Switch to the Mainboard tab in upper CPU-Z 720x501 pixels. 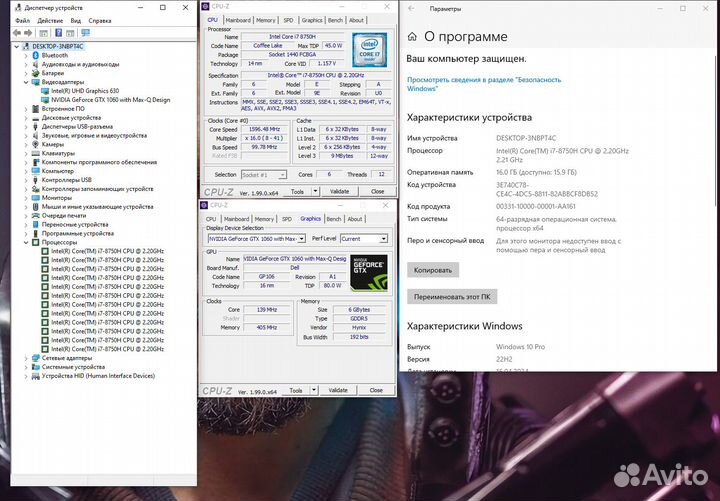point(238,20)
